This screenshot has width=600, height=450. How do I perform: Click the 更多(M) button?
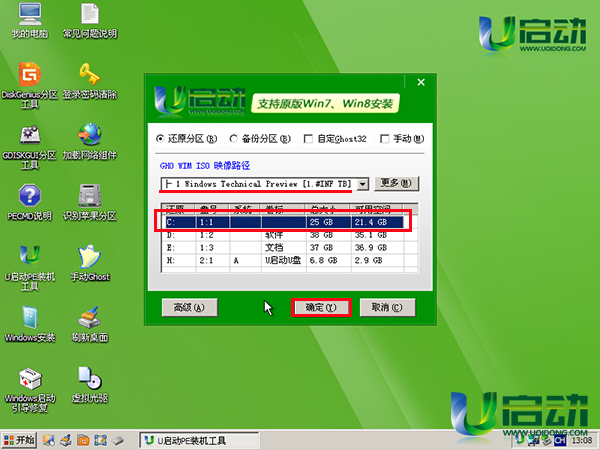click(396, 183)
